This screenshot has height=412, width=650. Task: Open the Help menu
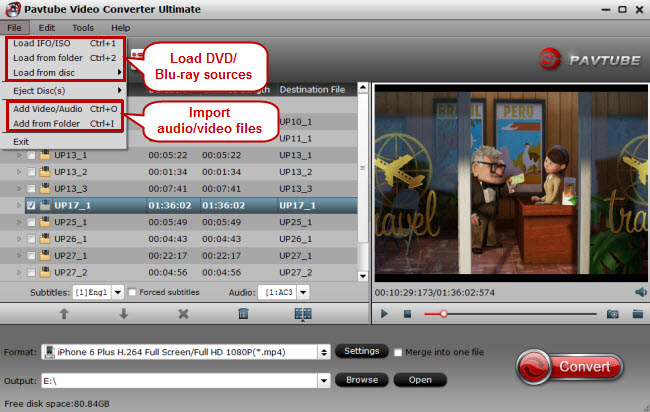[x=121, y=28]
